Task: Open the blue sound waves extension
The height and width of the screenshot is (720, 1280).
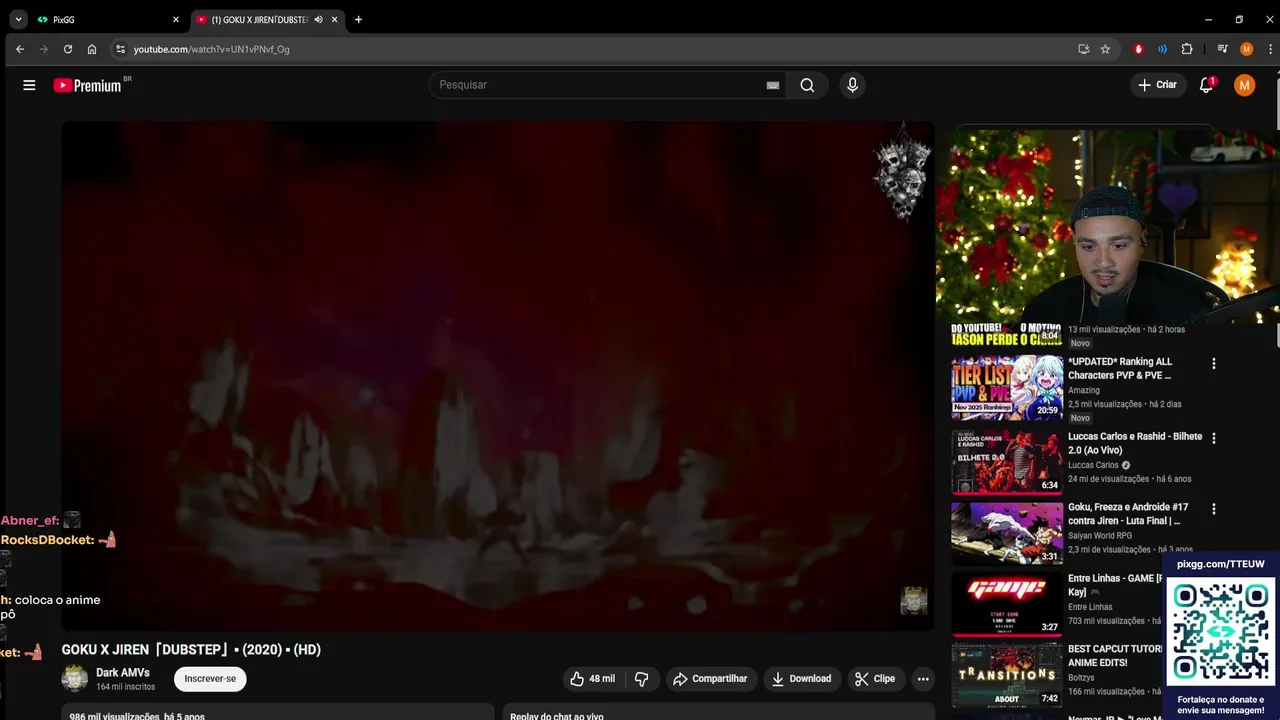Action: pos(1163,49)
